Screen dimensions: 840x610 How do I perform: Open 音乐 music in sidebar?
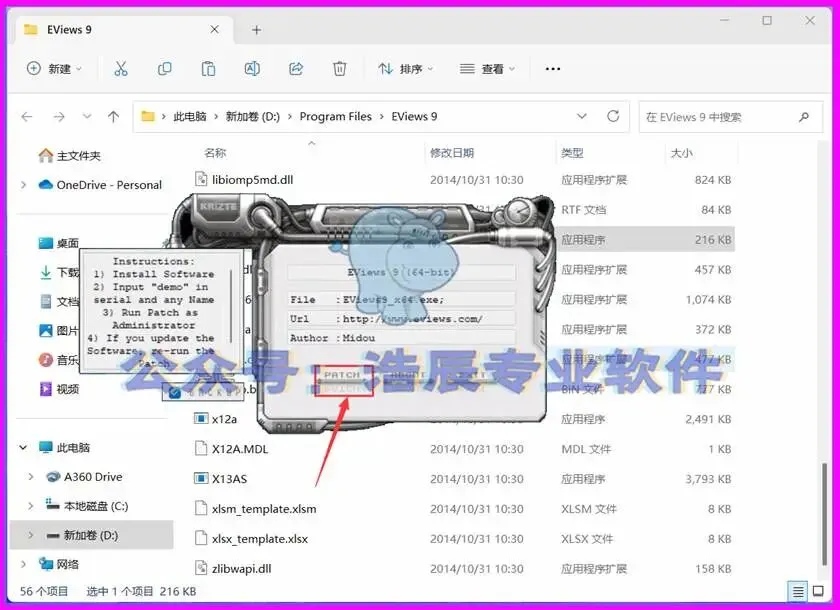pos(59,360)
